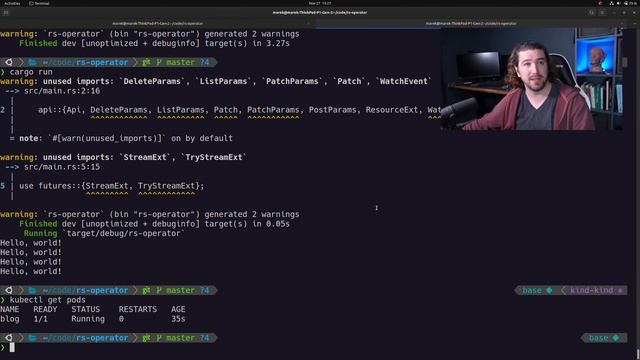The width and height of the screenshot is (640, 360).
Task: Click 'master ?4' on prompt above 'cargo run'
Action: coord(187,62)
